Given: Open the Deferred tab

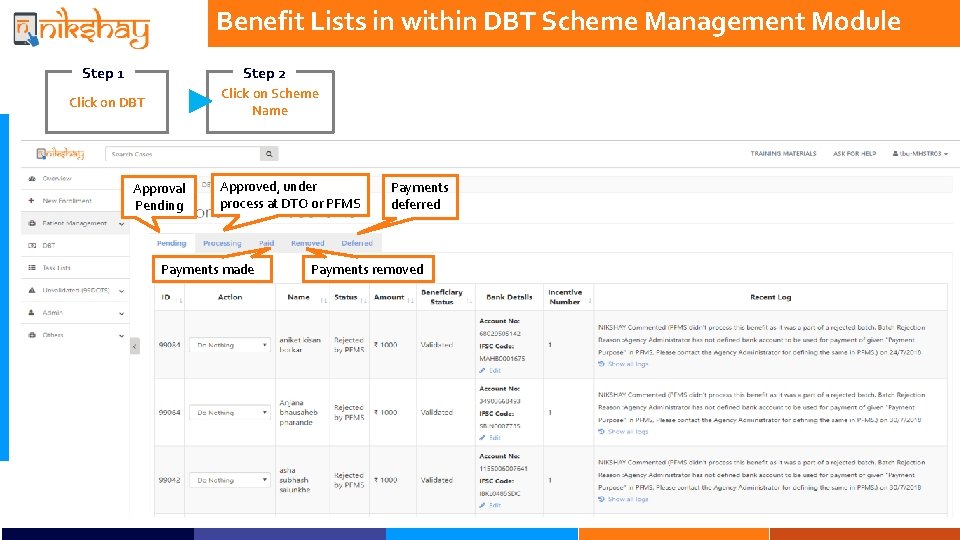Looking at the screenshot, I should pos(357,243).
